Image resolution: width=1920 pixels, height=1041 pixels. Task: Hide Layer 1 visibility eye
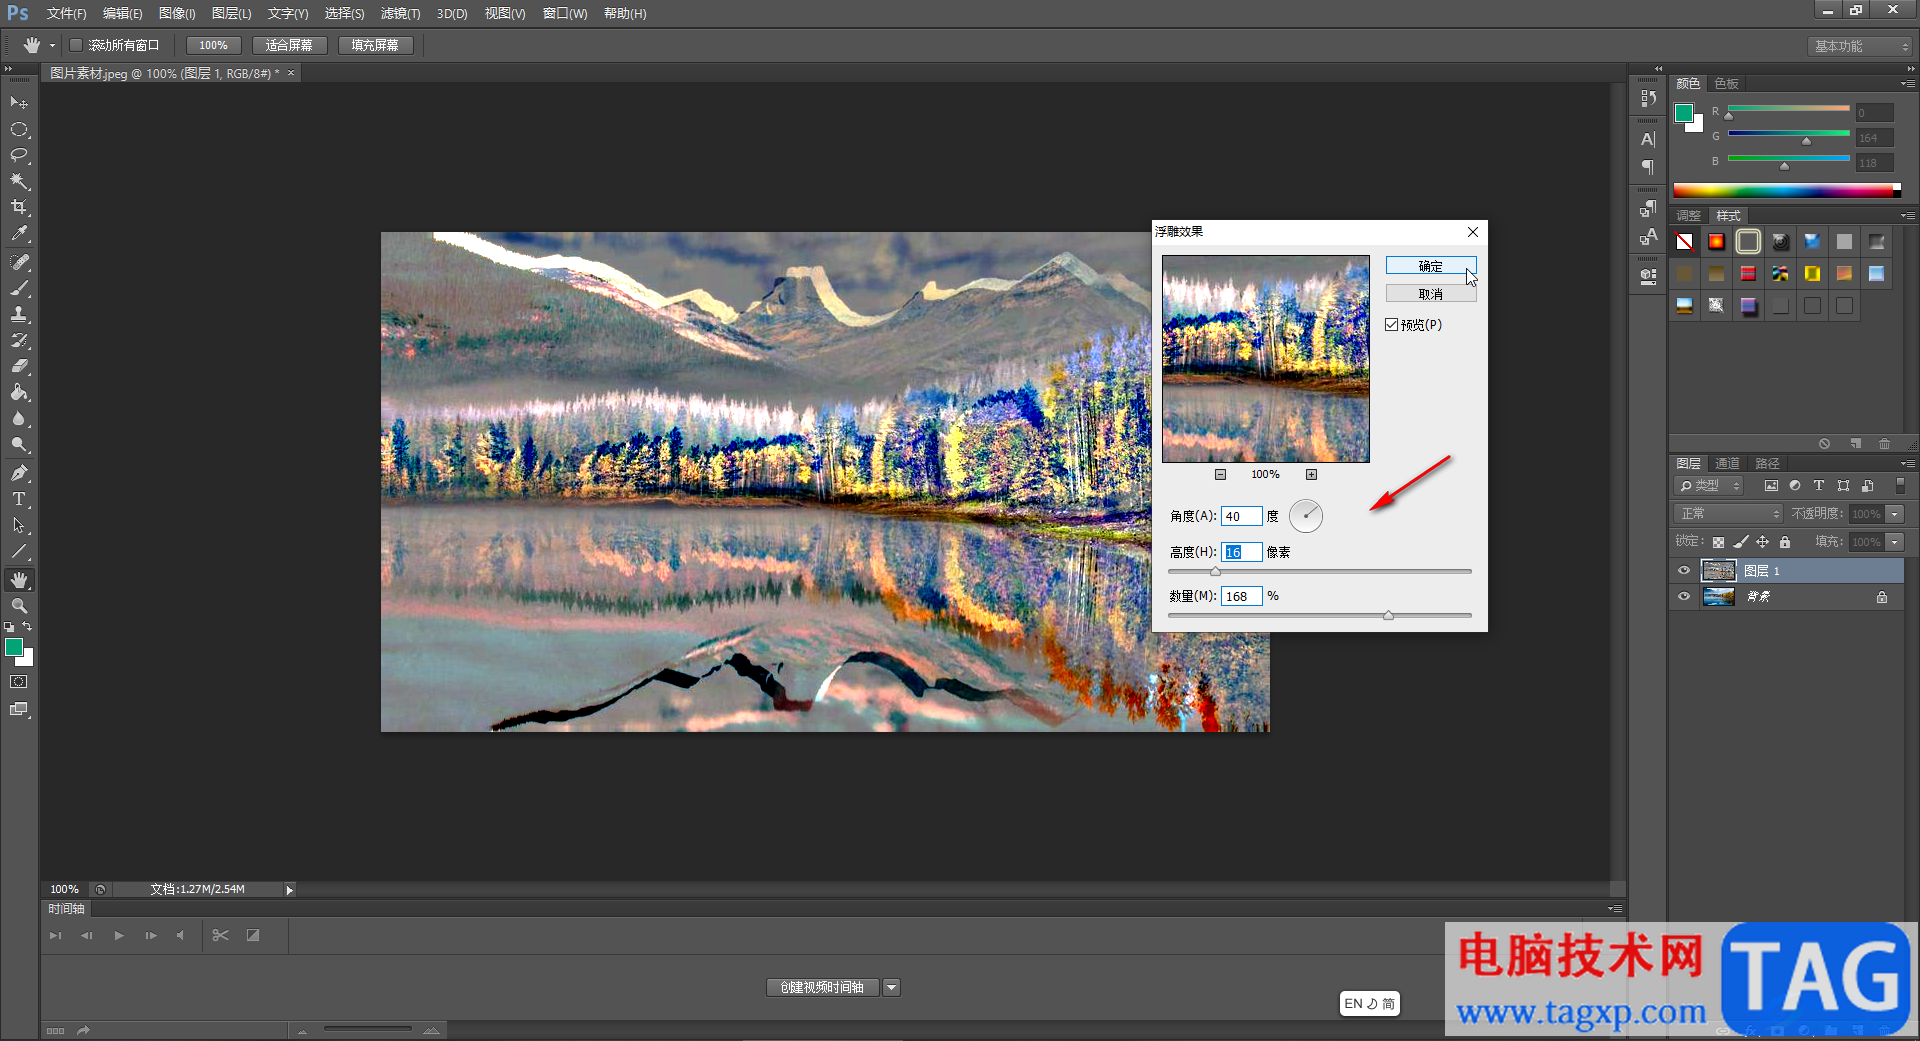1684,571
